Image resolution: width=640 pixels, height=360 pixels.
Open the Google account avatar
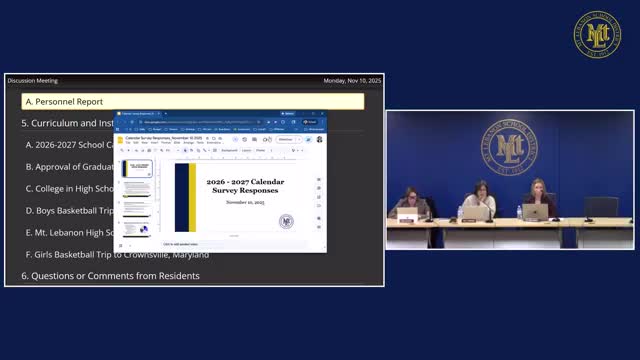pyautogui.click(x=319, y=140)
